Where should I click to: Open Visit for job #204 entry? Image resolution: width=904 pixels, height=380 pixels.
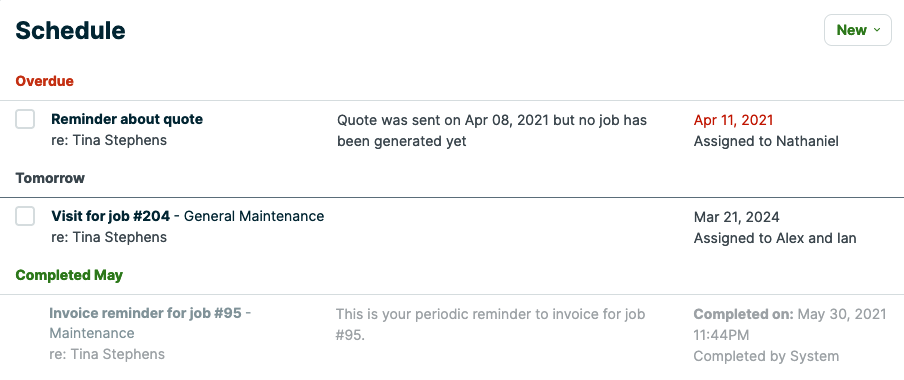coord(111,216)
